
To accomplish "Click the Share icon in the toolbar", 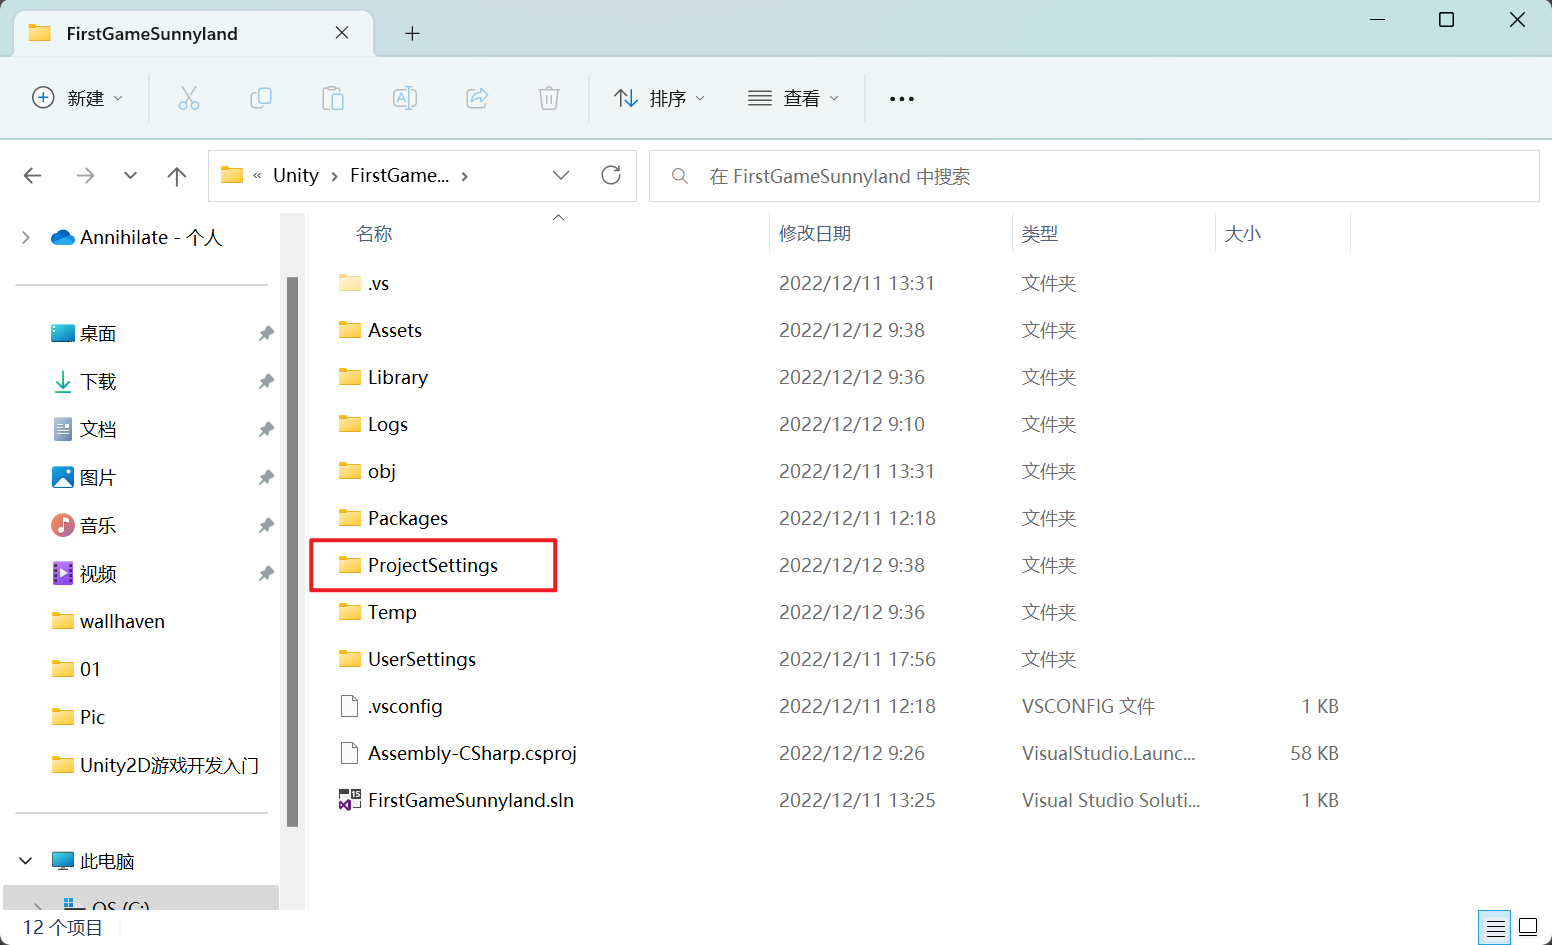I will tap(477, 97).
